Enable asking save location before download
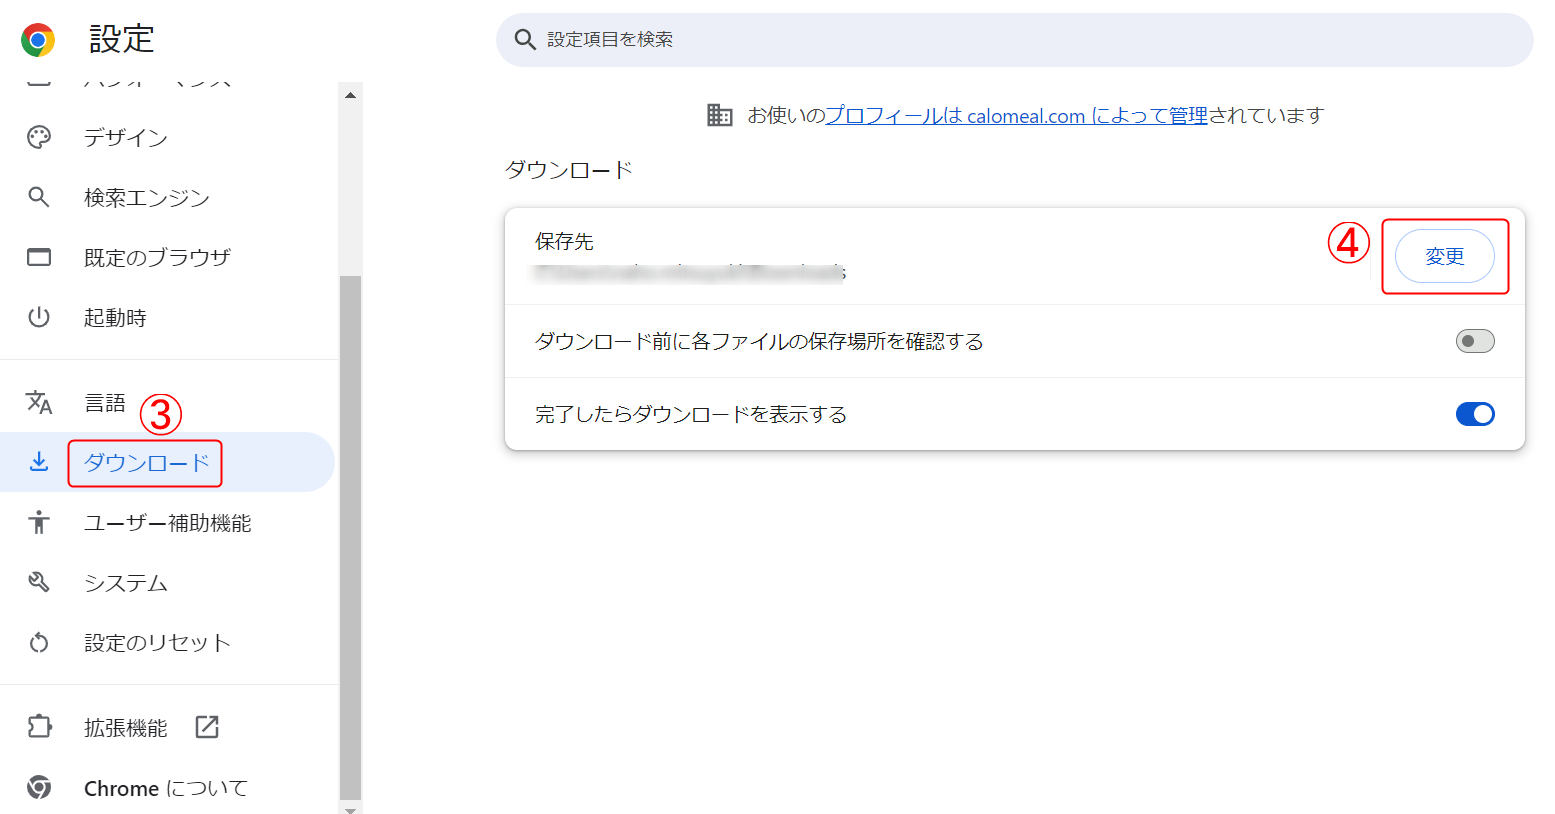Screen dimensions: 1555x814 [x=1474, y=341]
